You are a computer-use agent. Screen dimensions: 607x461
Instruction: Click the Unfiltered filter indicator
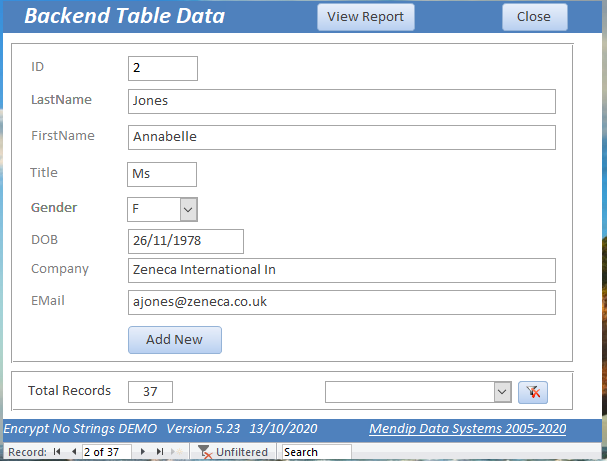233,452
